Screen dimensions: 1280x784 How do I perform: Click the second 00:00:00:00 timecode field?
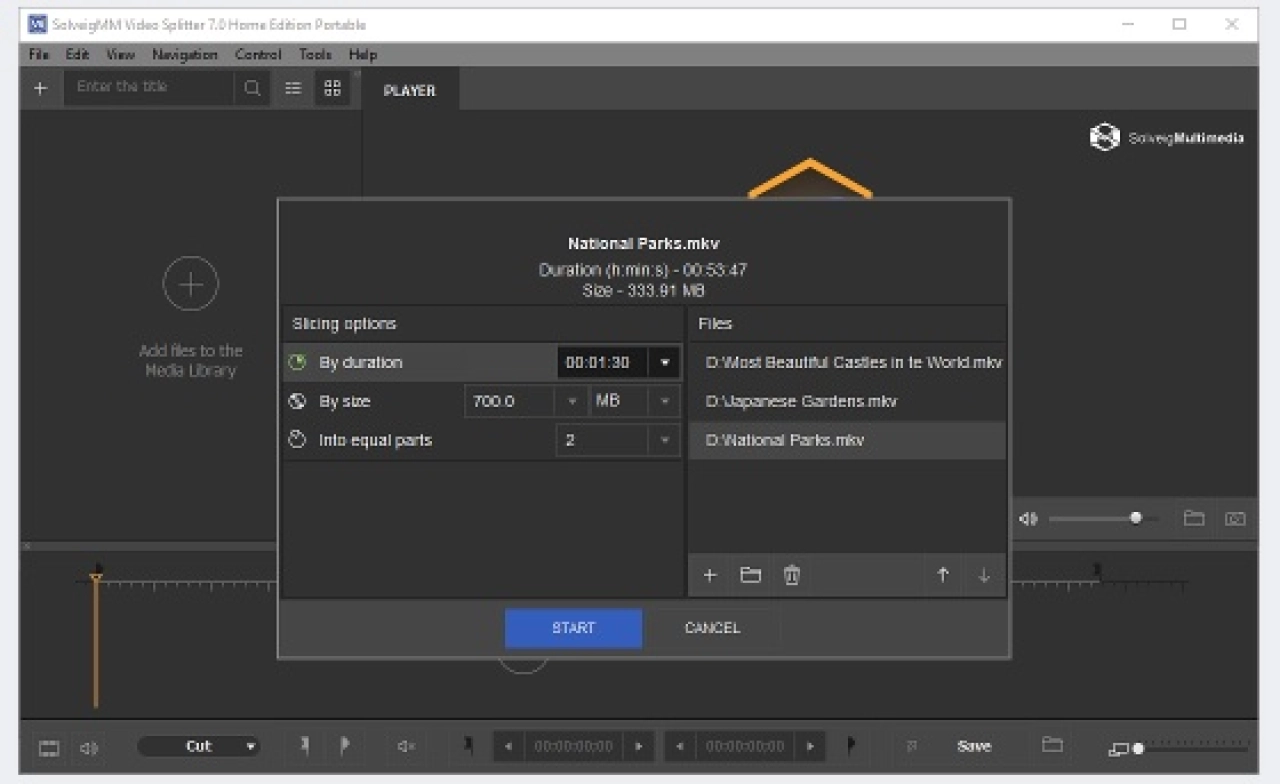745,746
